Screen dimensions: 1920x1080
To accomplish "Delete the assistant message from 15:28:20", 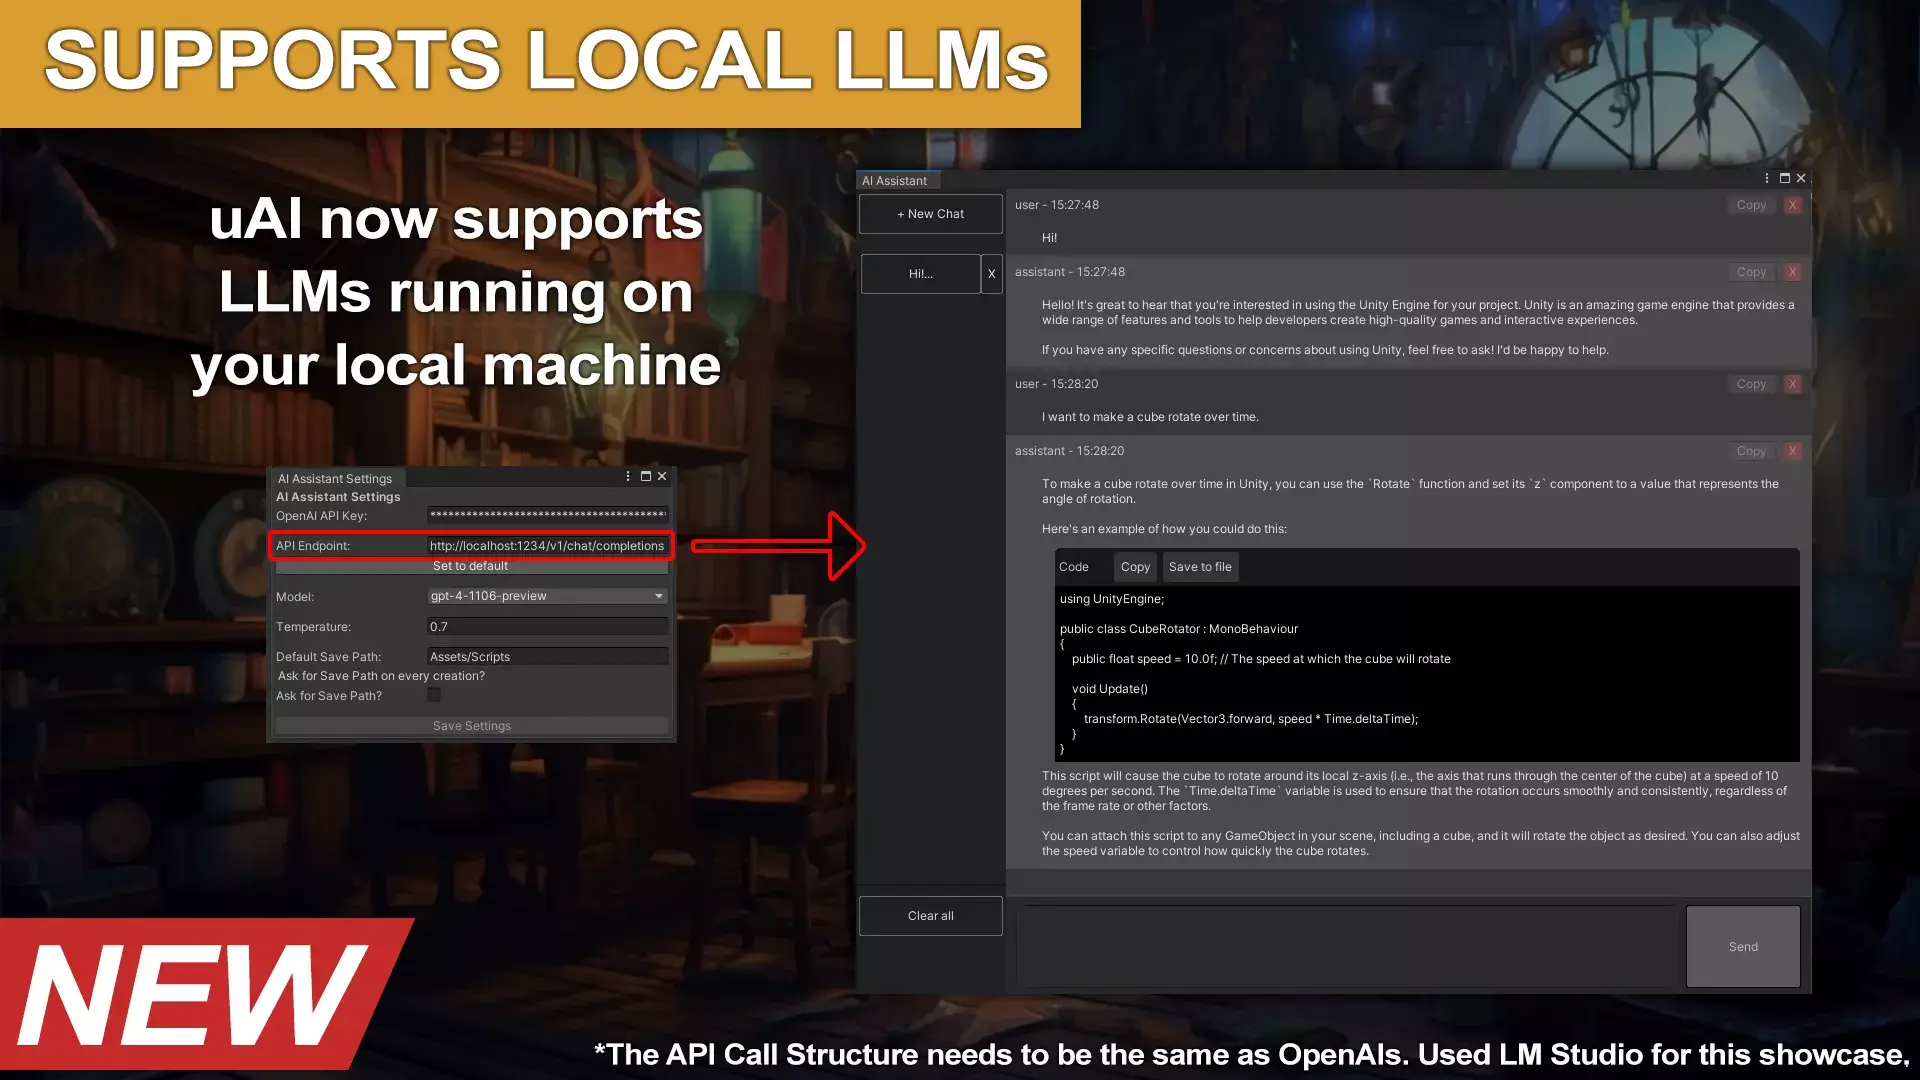I will coord(1793,451).
